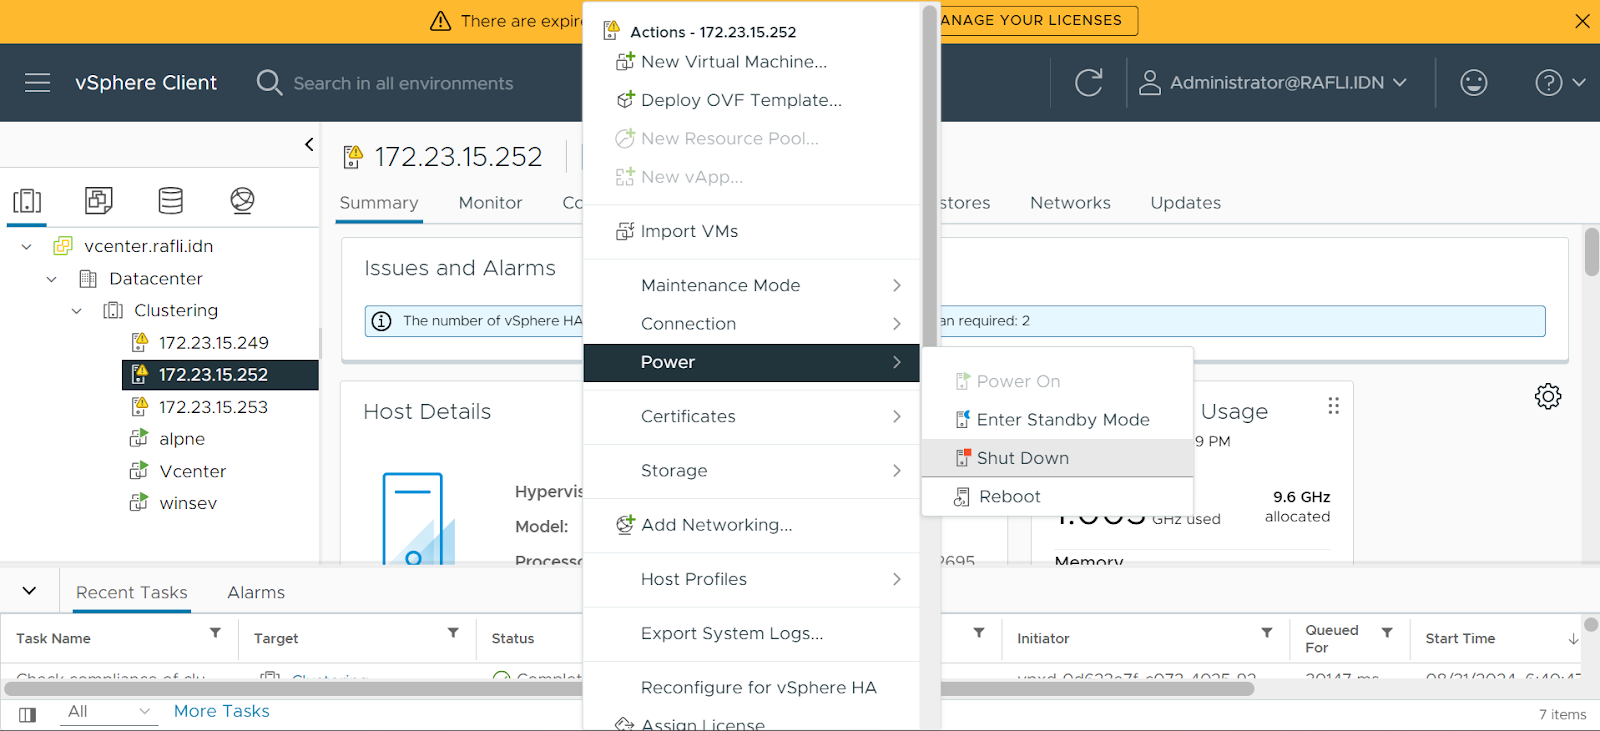
Task: Choose Reconfigure for vSphere HA
Action: click(751, 687)
